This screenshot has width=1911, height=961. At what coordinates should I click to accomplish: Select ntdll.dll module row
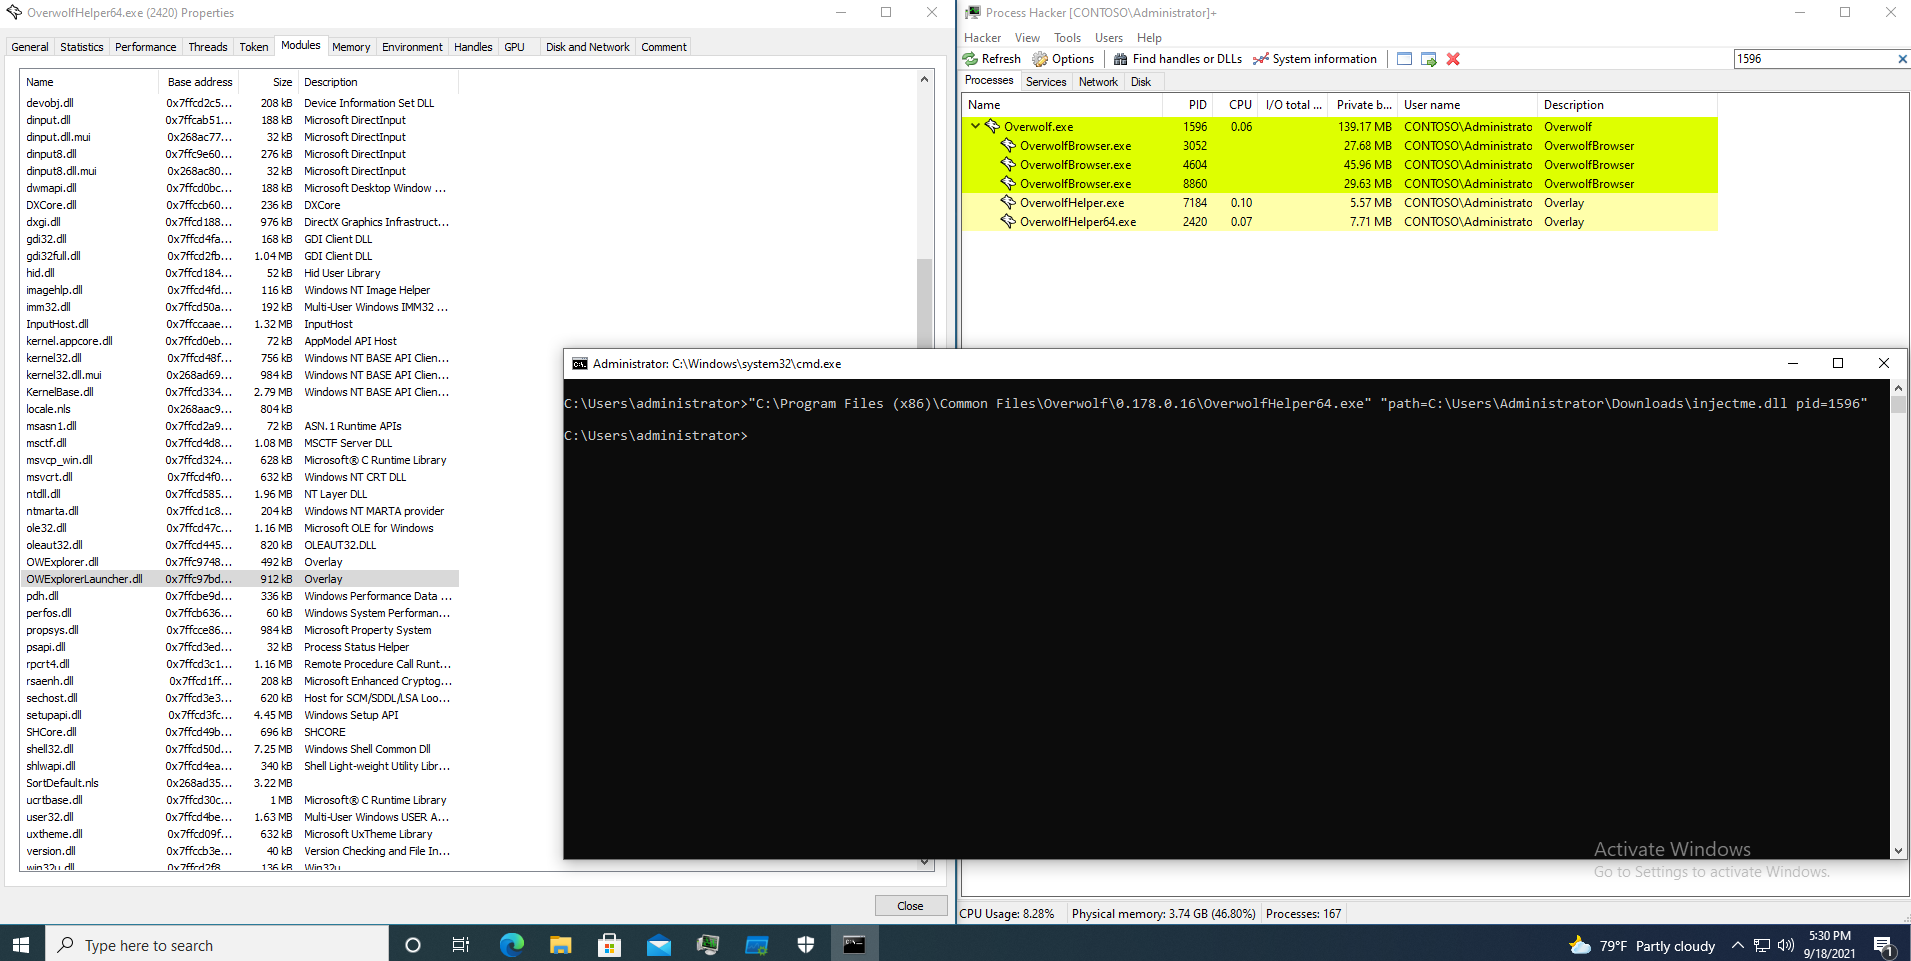(x=240, y=494)
